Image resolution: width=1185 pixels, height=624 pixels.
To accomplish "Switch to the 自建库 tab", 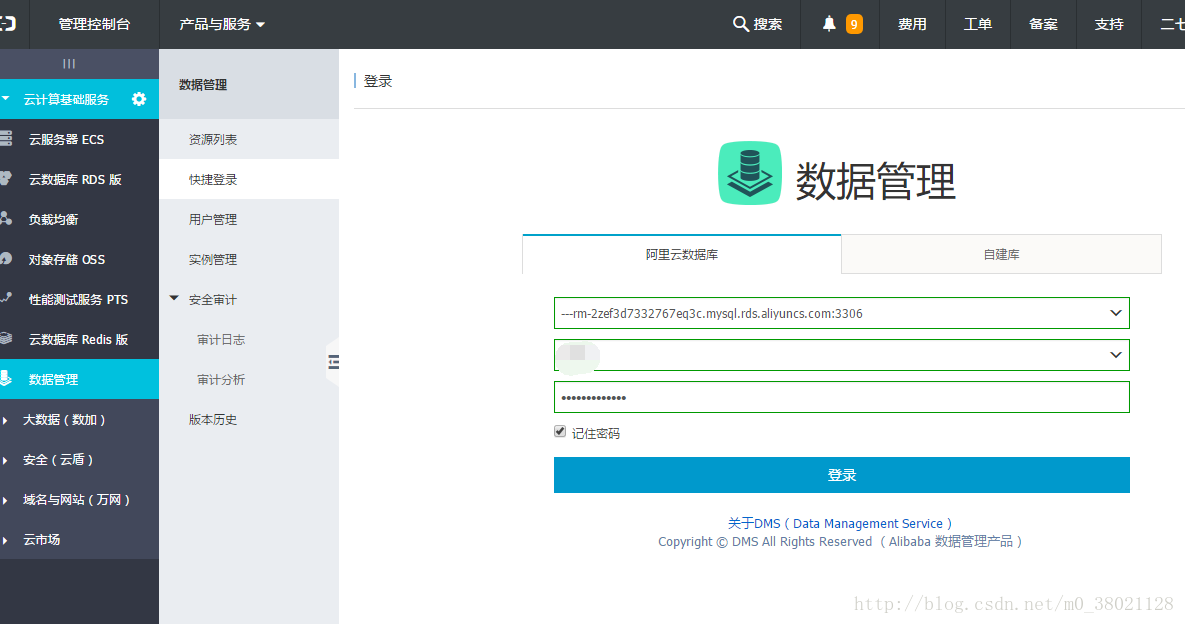I will click(1001, 255).
